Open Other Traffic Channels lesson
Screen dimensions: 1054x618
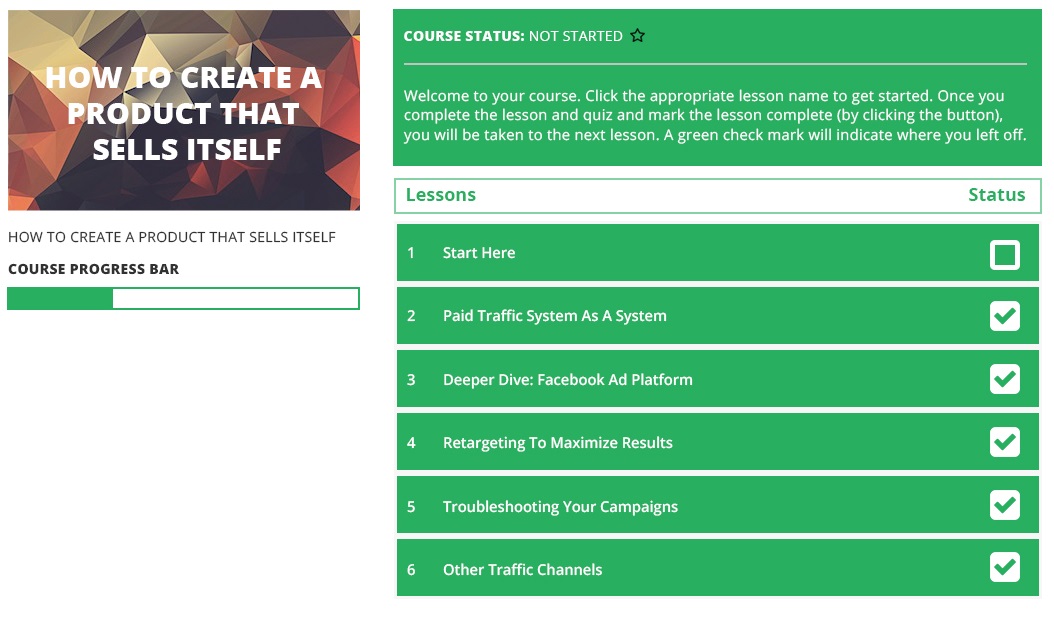pos(522,570)
